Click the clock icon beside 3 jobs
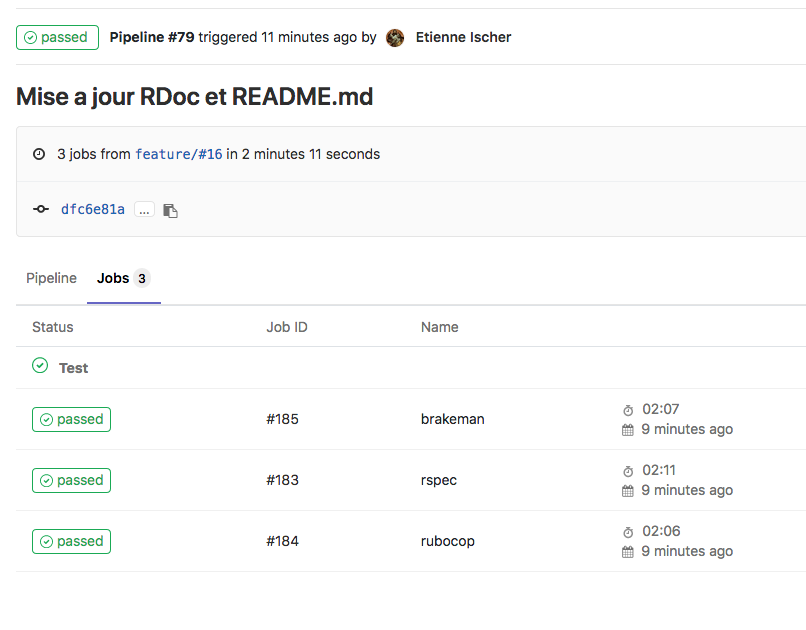Screen dimensions: 806x630 pos(39,155)
